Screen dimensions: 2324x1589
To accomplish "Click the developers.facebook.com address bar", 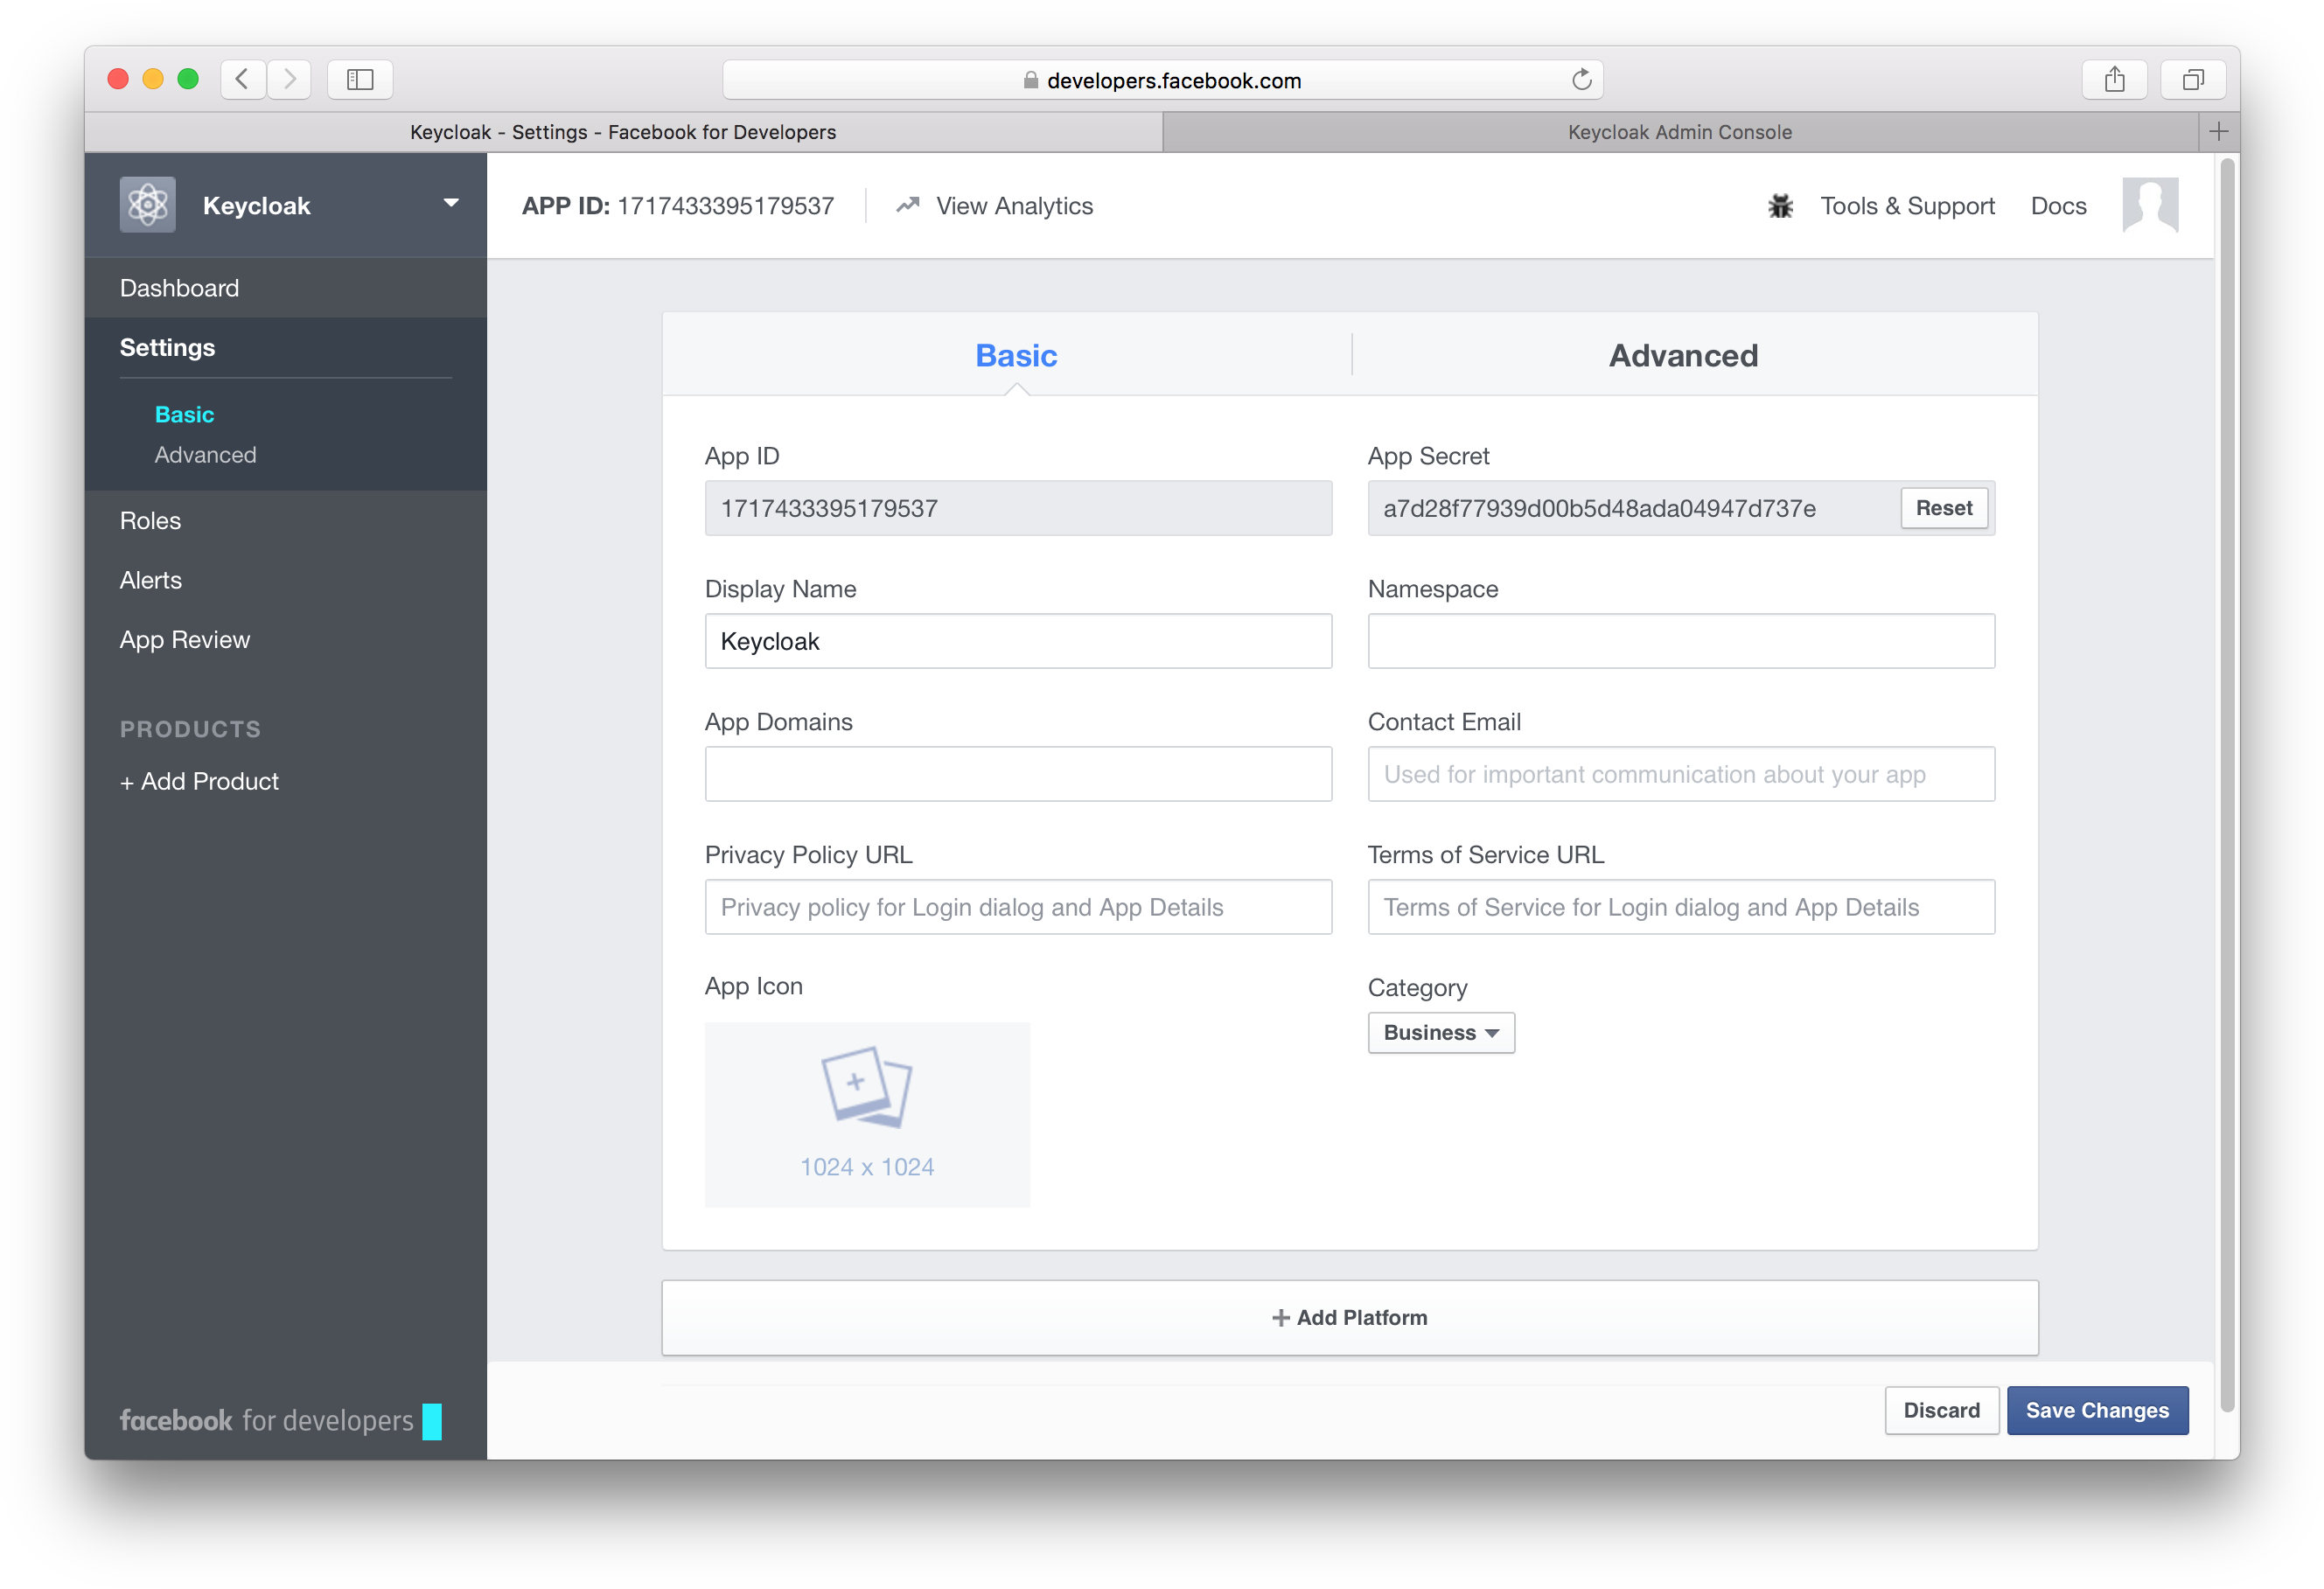I will coord(1163,80).
